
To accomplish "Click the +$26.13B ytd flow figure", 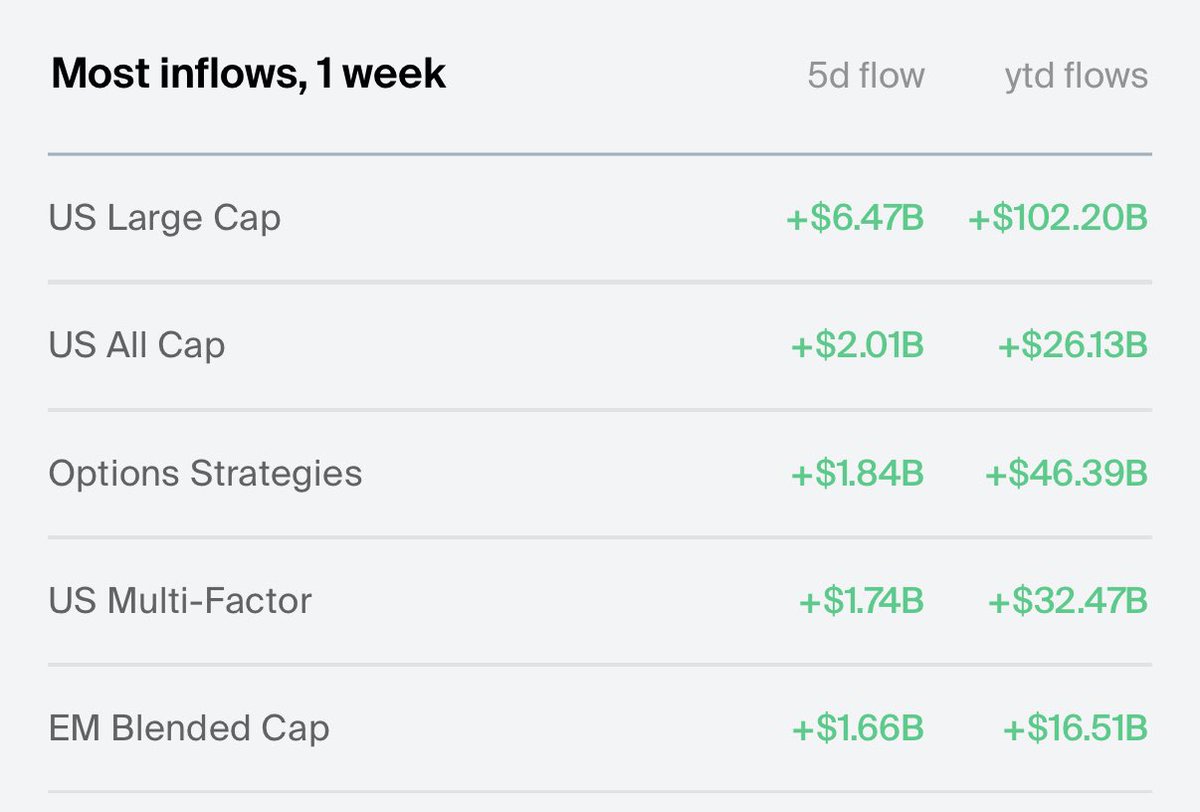I will [x=1073, y=346].
